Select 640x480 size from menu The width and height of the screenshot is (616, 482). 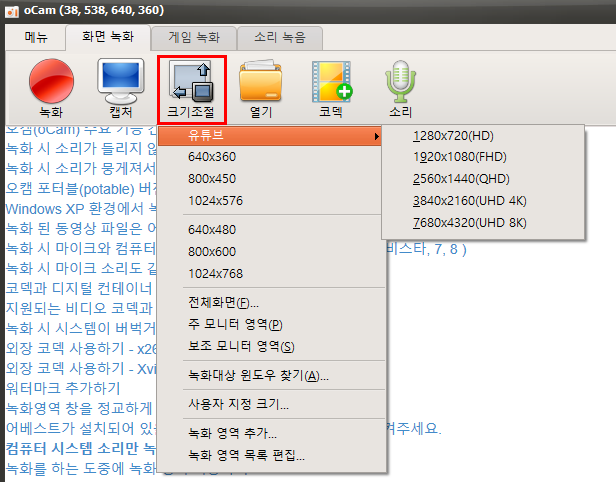(270, 229)
